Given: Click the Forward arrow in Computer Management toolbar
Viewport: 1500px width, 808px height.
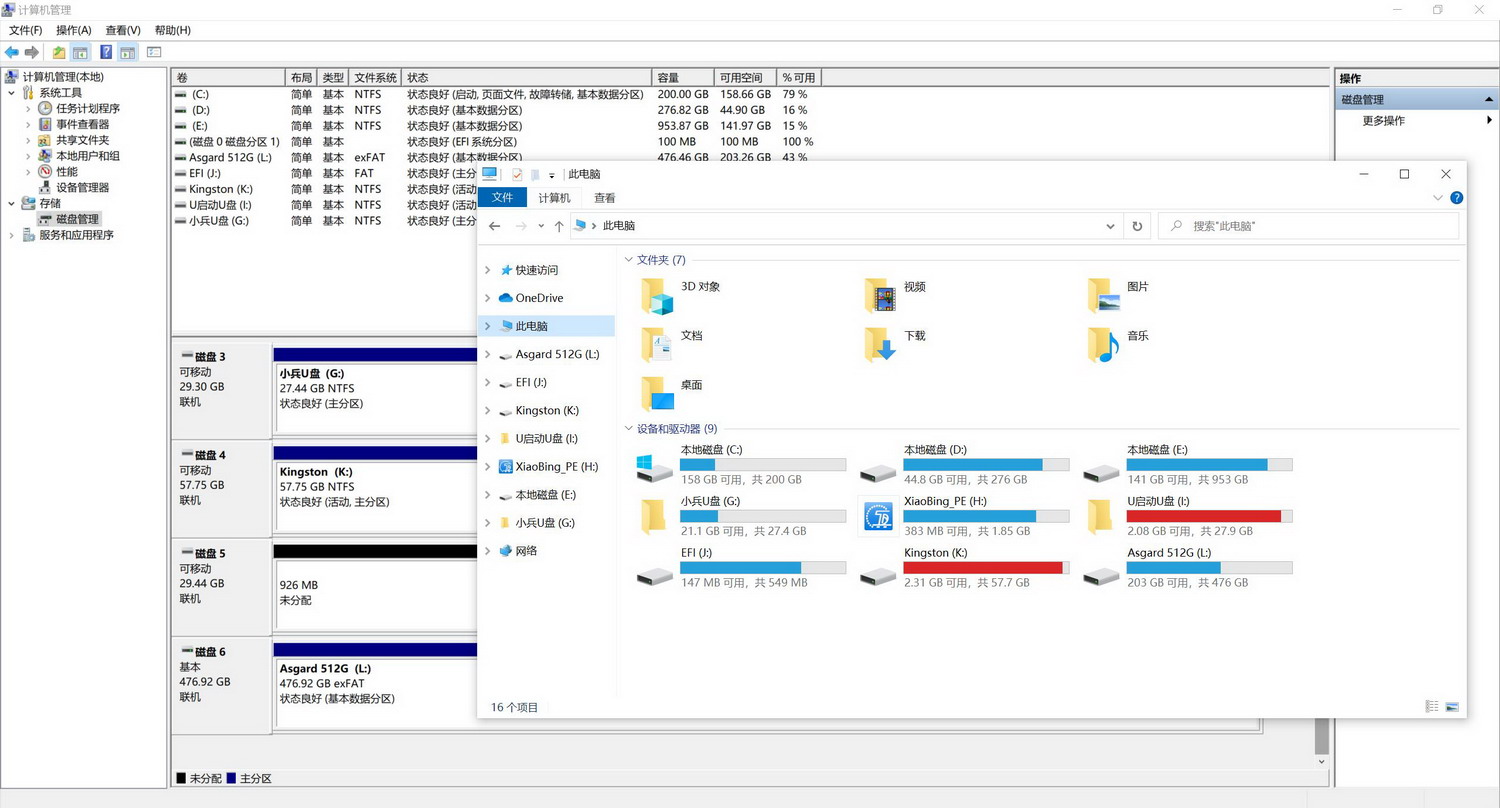Looking at the screenshot, I should [32, 52].
